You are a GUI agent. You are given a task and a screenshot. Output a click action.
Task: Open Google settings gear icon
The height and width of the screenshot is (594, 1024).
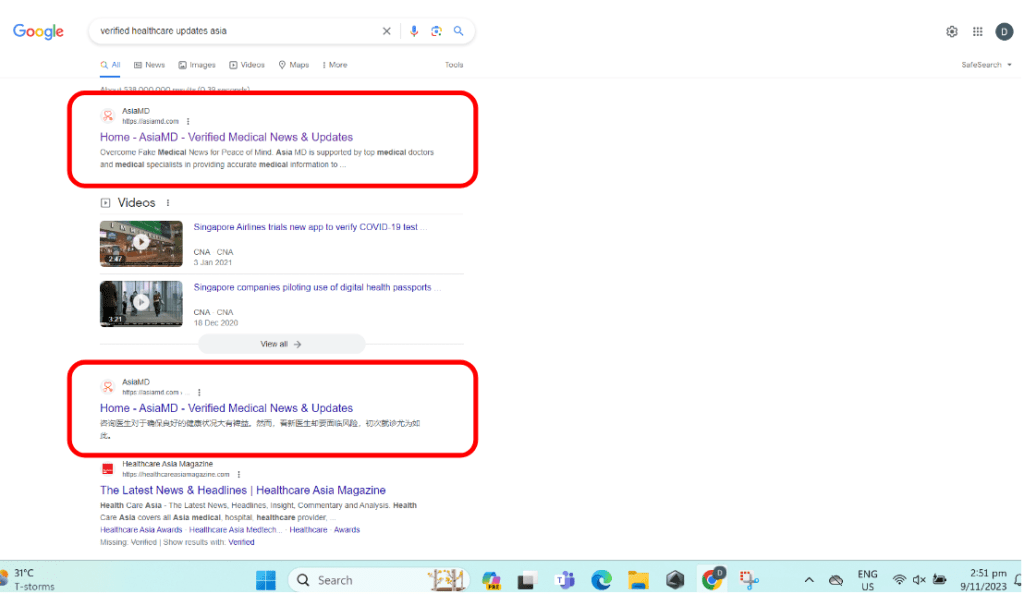tap(952, 32)
